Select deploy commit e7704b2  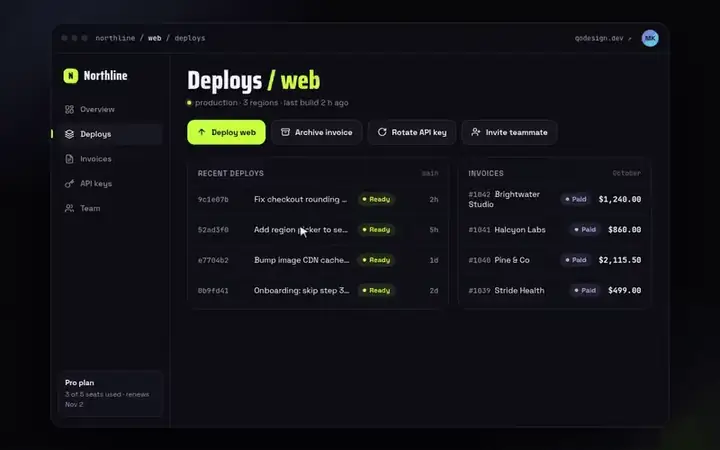tap(213, 260)
